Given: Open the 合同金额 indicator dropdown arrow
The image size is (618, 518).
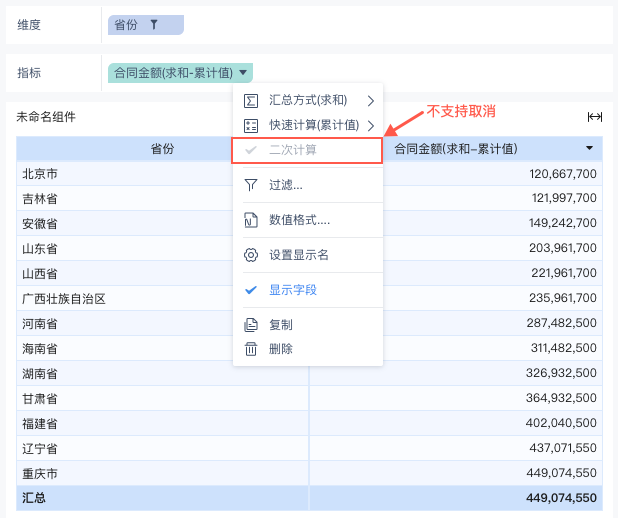Looking at the screenshot, I should (x=244, y=72).
